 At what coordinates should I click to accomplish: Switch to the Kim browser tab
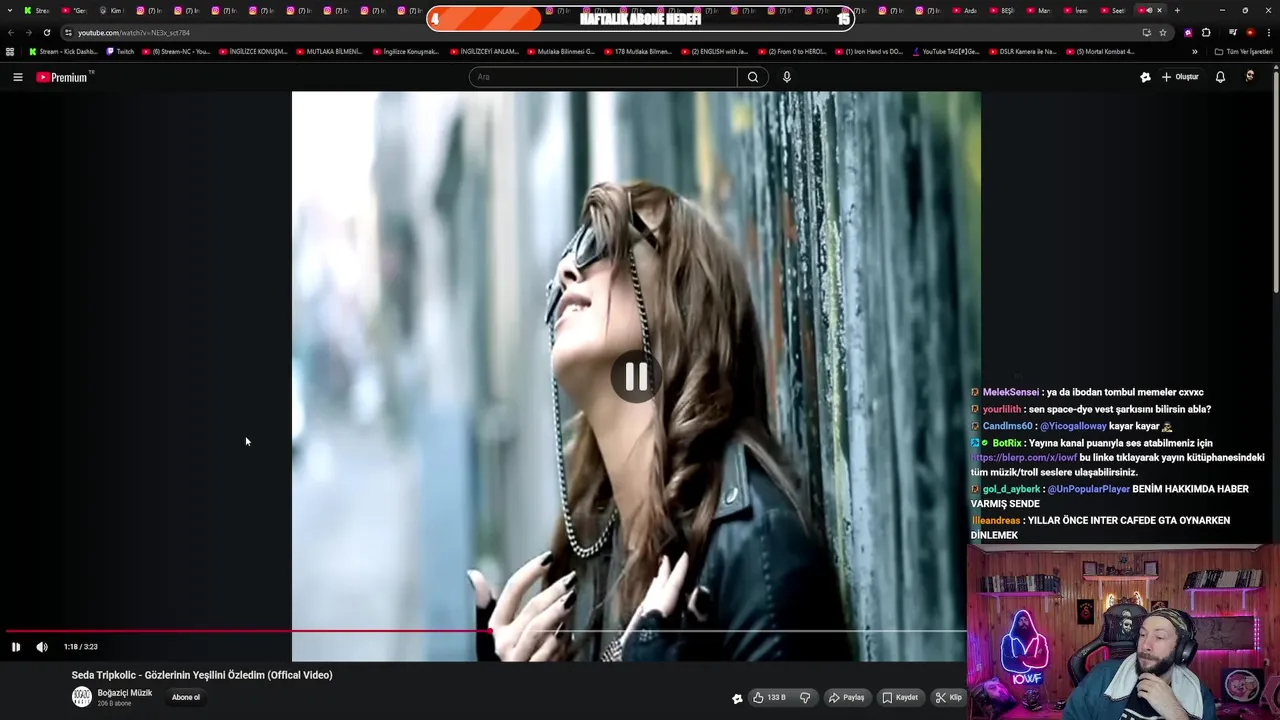(111, 10)
